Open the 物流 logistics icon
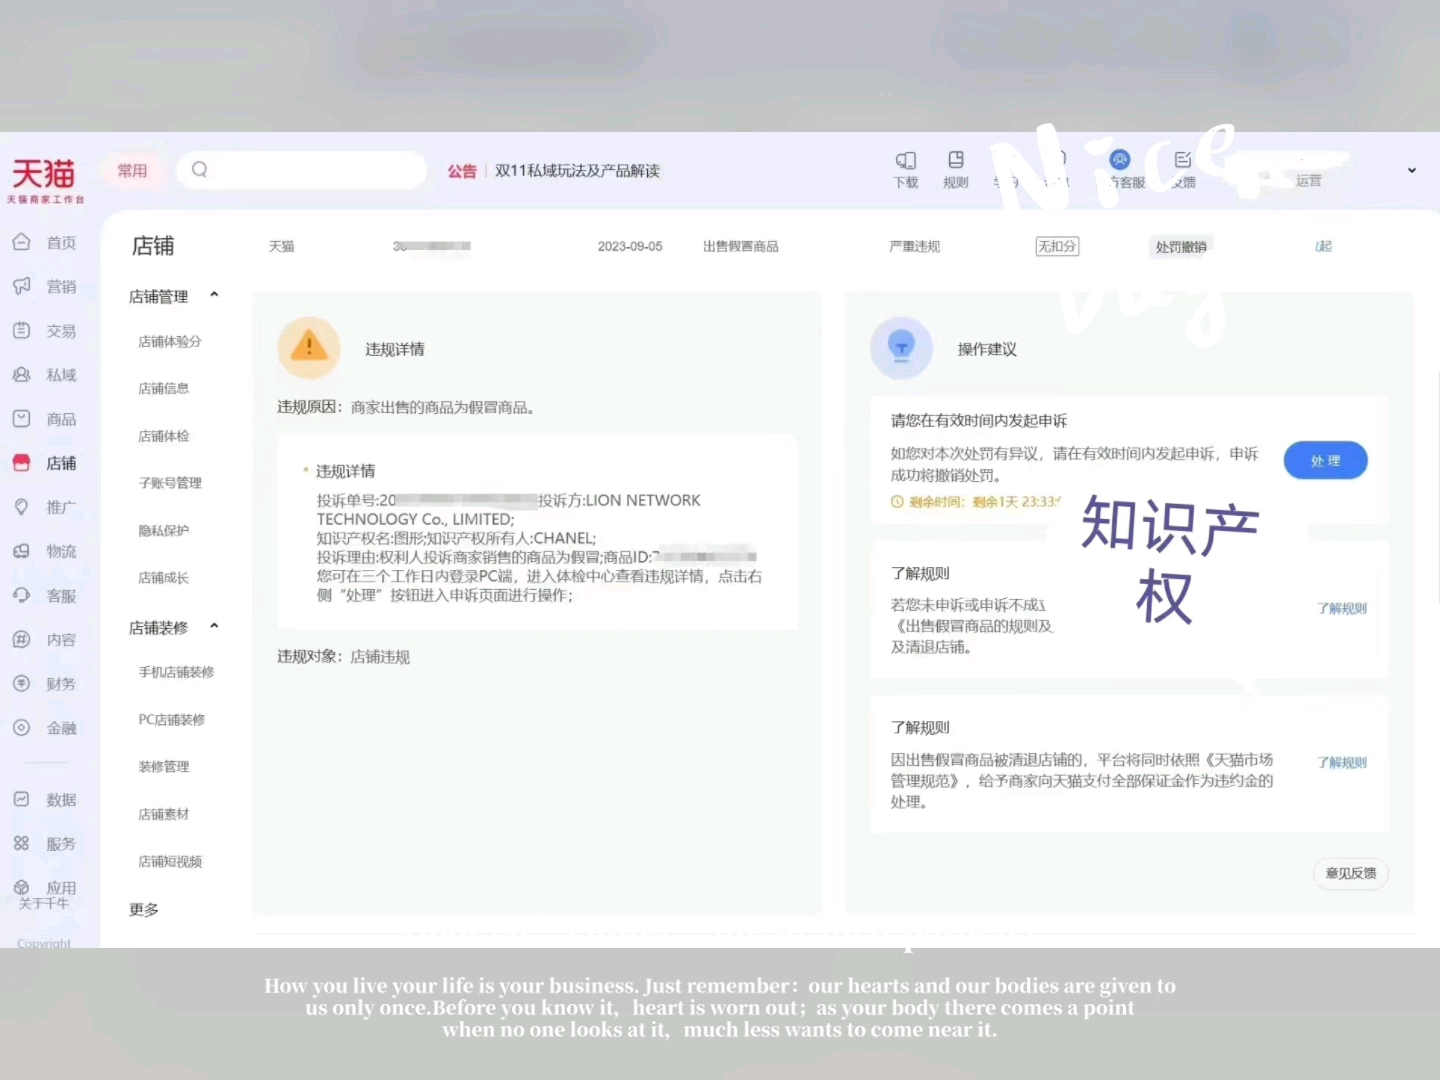Image resolution: width=1440 pixels, height=1080 pixels. tap(21, 551)
